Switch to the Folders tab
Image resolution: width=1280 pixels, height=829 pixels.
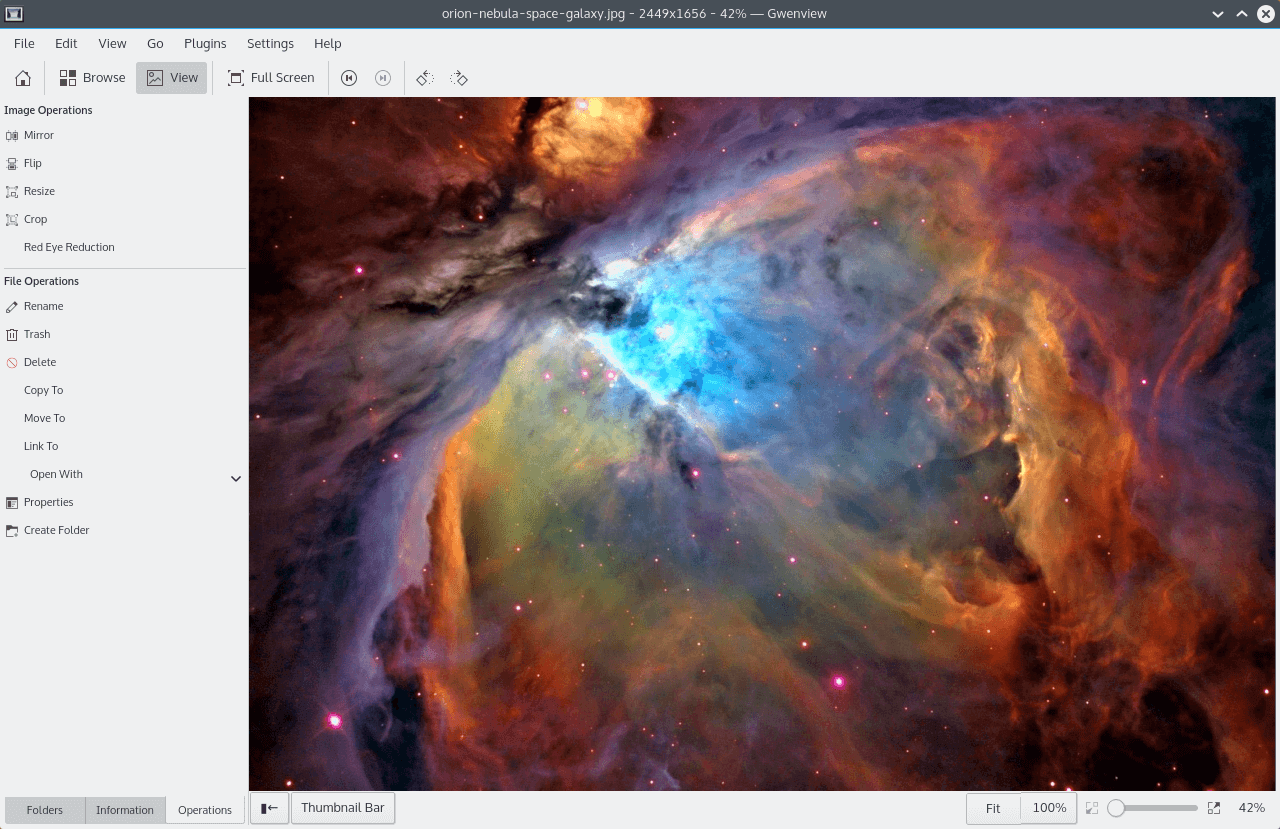(x=44, y=810)
